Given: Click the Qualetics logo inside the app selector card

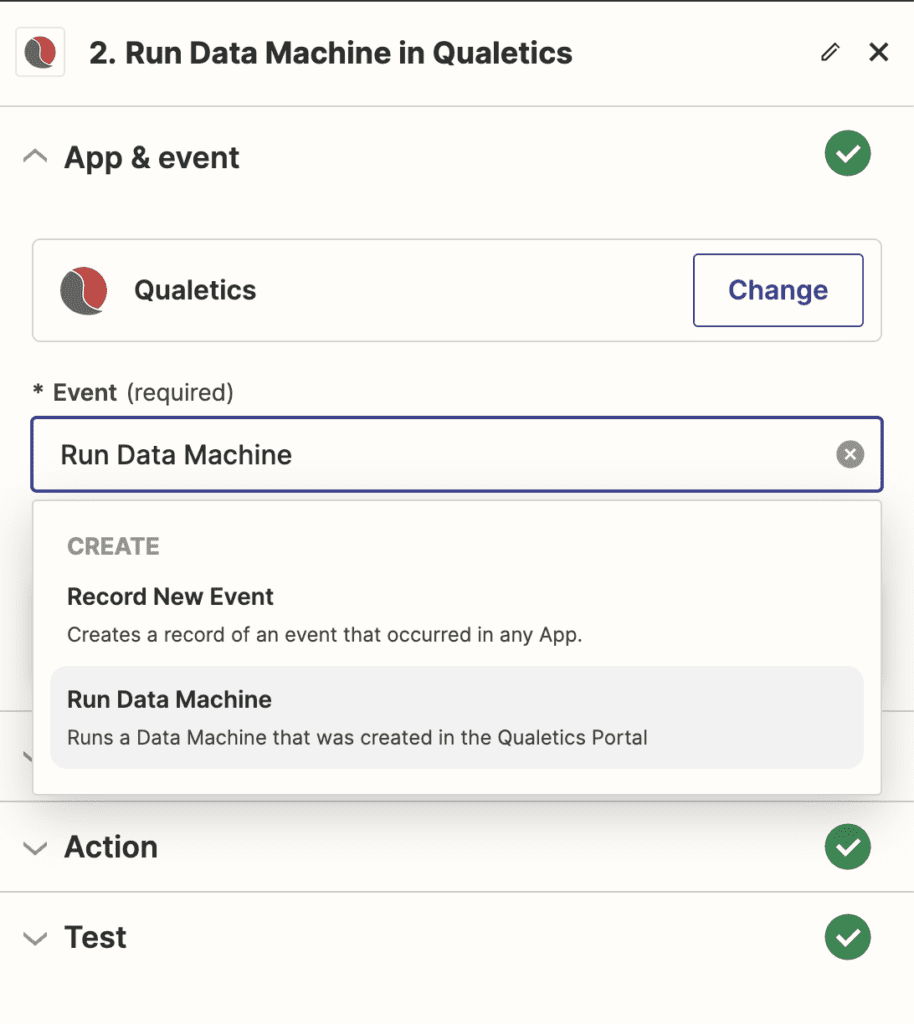Looking at the screenshot, I should pos(83,290).
